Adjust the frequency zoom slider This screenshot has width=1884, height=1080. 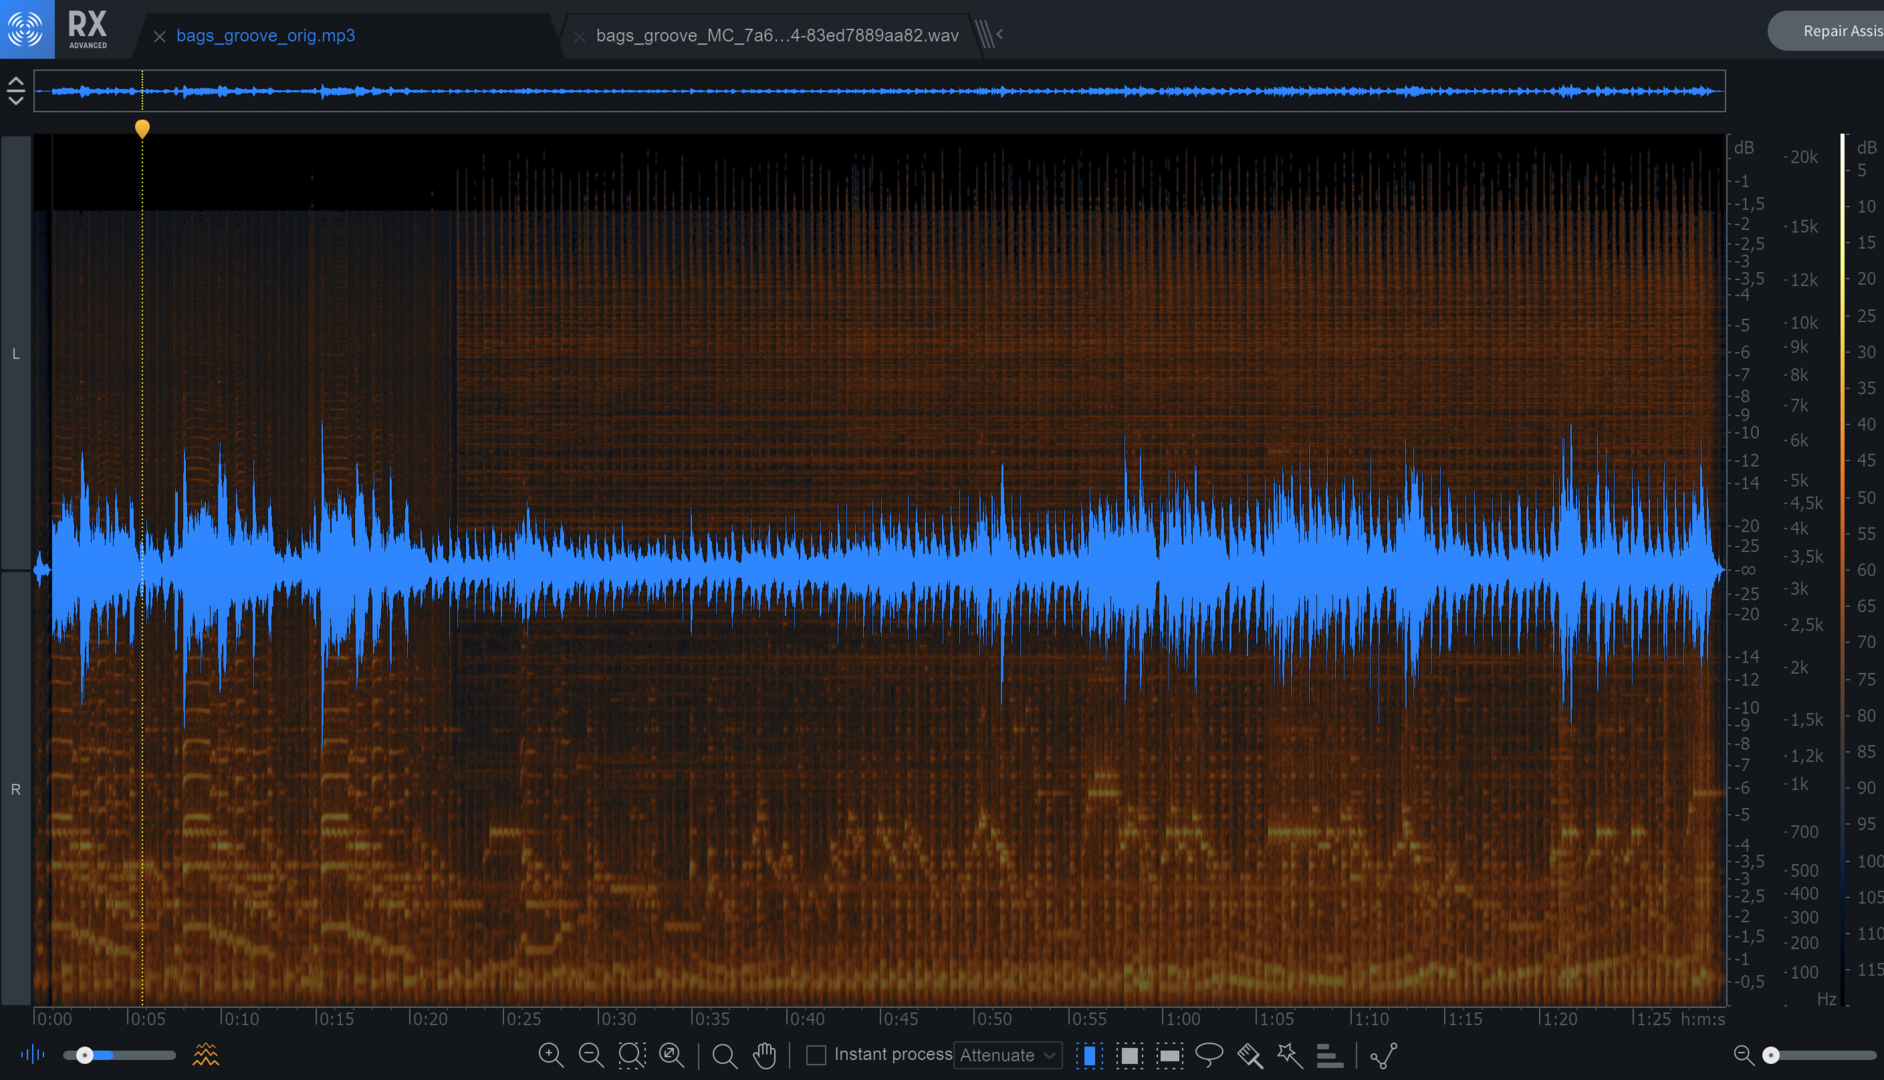point(1819,1055)
